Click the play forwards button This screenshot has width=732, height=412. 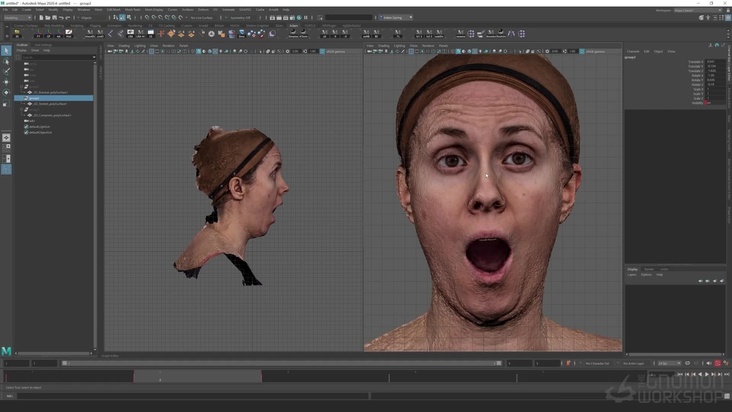707,374
